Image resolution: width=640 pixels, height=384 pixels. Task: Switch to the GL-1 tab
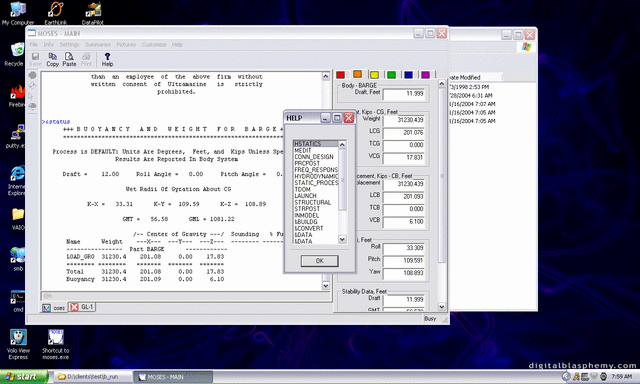click(x=82, y=307)
